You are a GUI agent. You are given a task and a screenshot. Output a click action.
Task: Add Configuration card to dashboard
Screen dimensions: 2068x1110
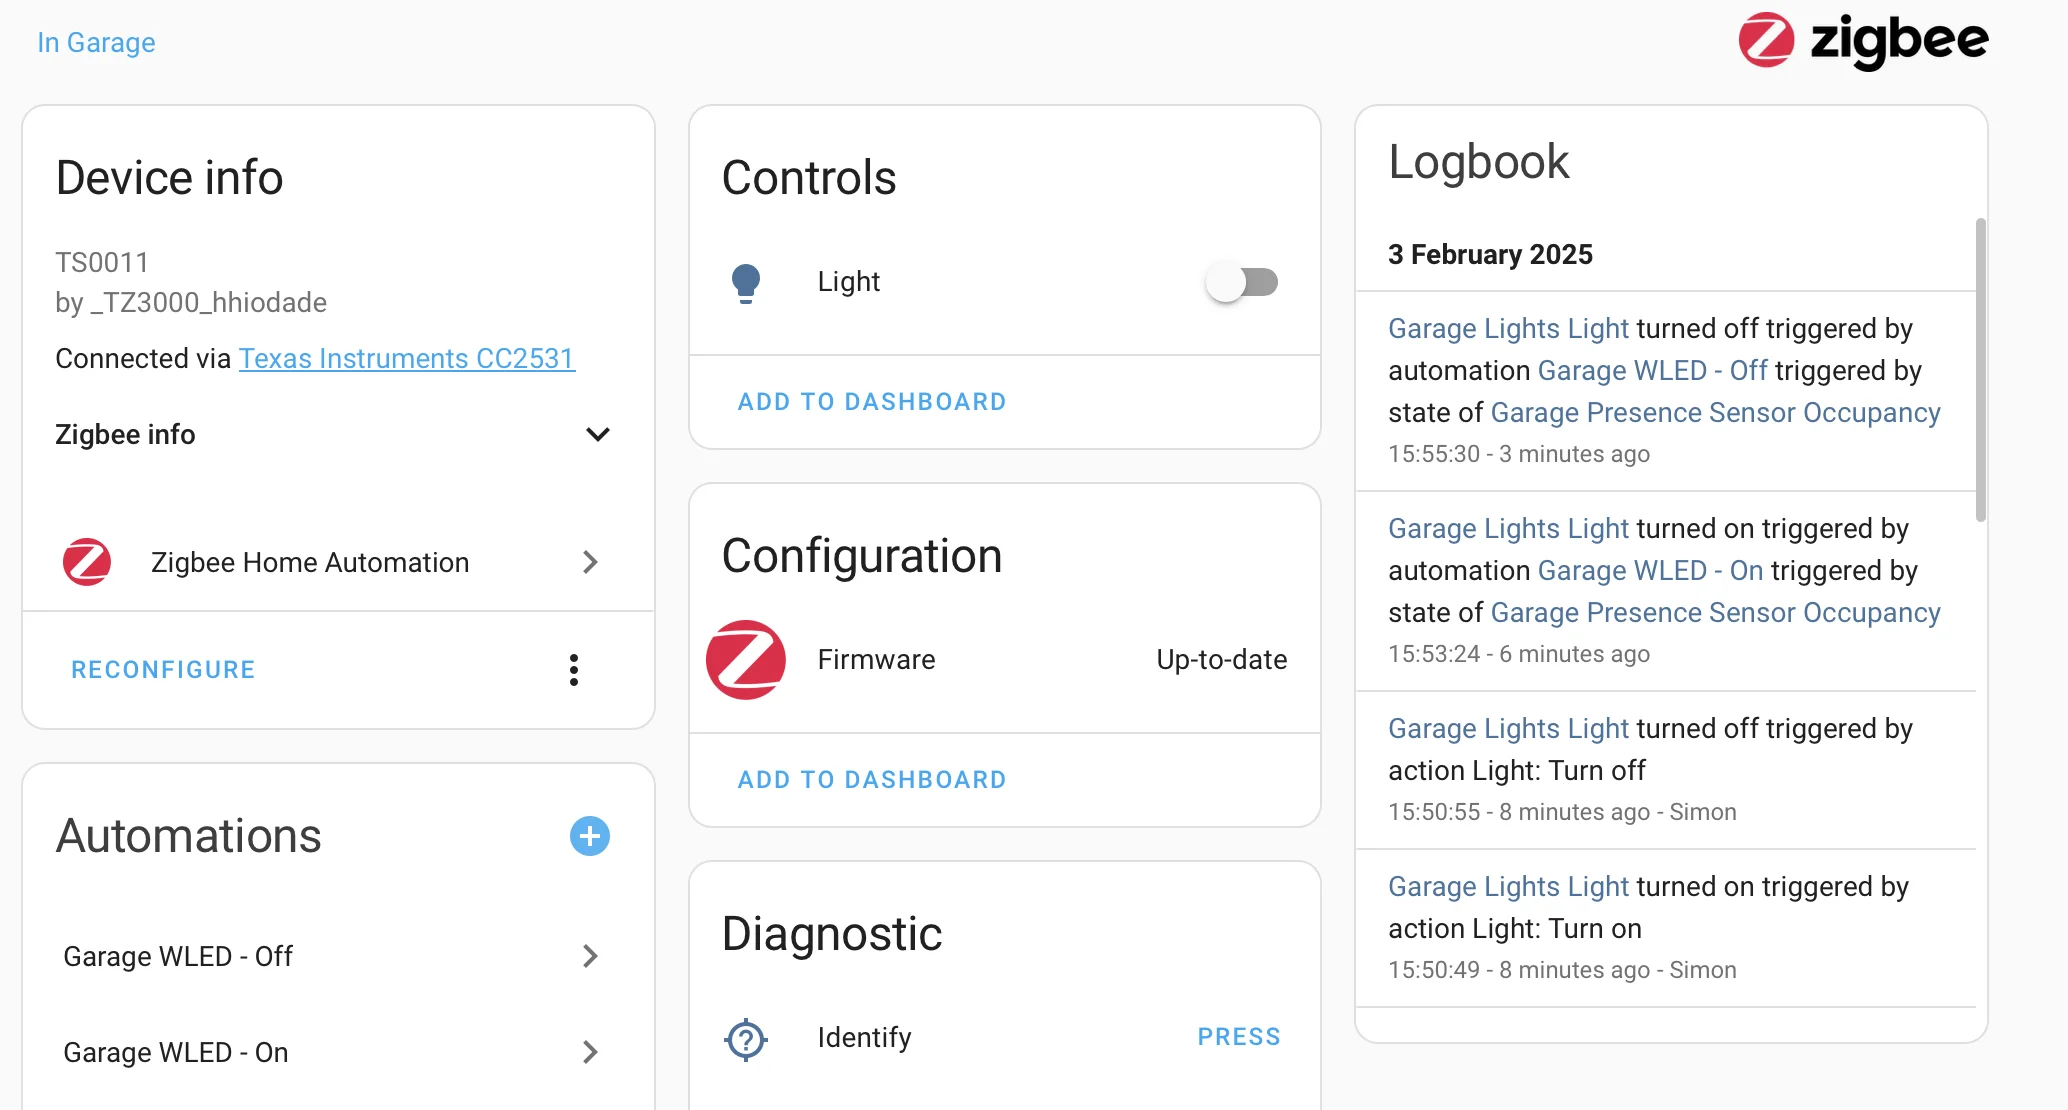pos(872,780)
